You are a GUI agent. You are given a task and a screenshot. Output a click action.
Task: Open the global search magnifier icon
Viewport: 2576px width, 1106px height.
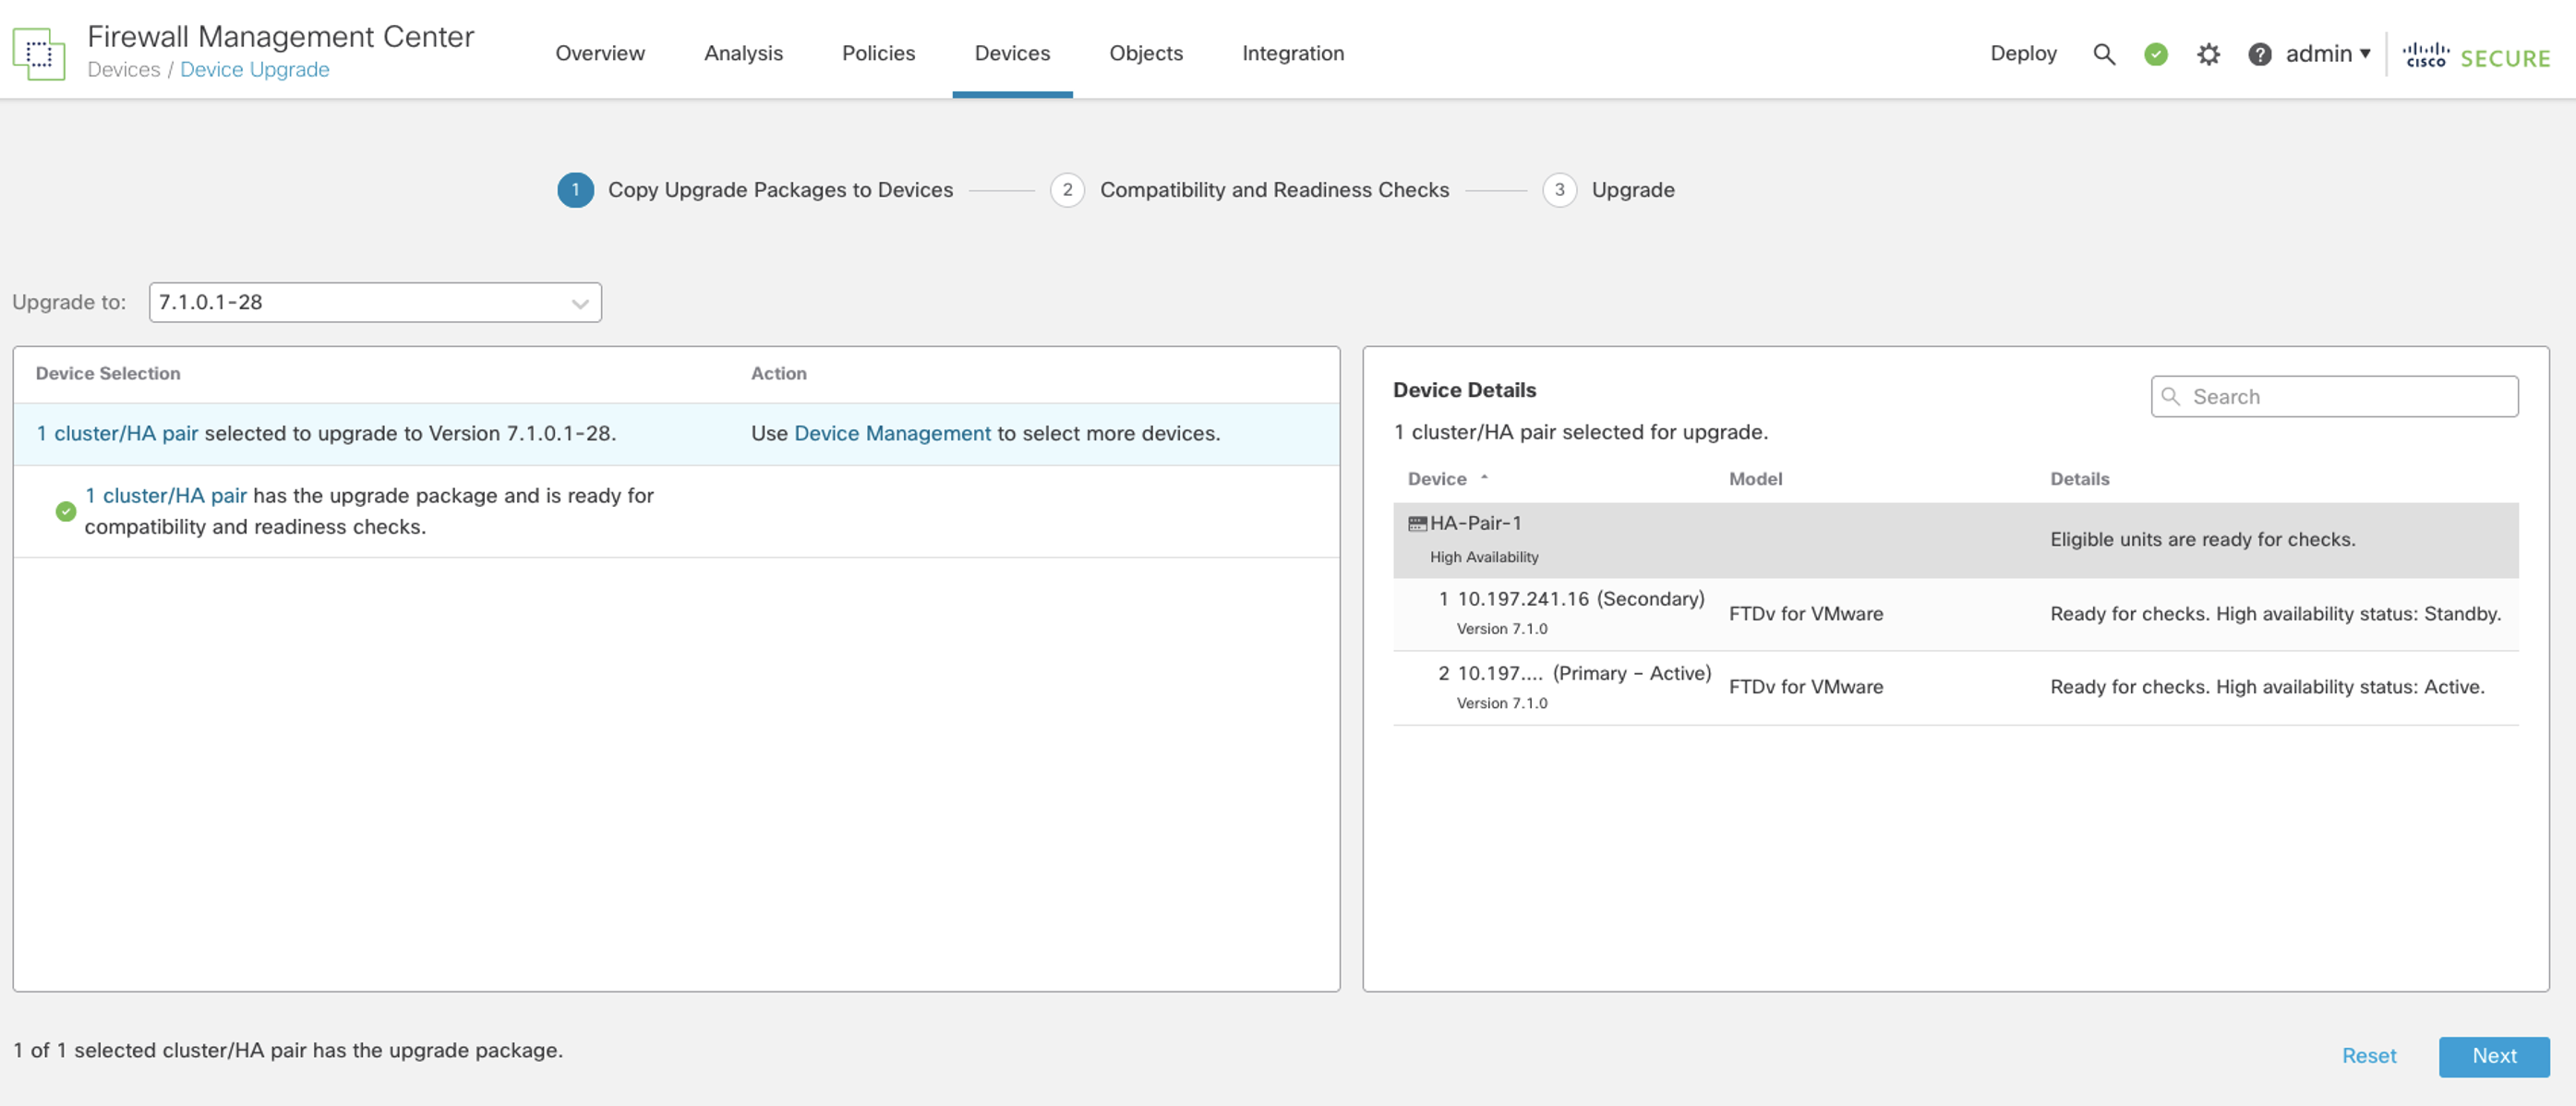(x=2104, y=54)
